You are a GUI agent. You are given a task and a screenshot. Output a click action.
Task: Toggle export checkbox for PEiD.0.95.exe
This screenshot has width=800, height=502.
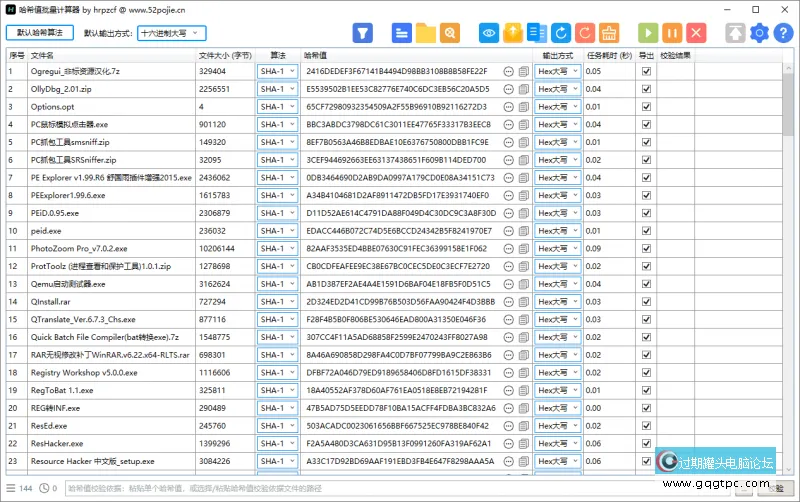pos(646,213)
